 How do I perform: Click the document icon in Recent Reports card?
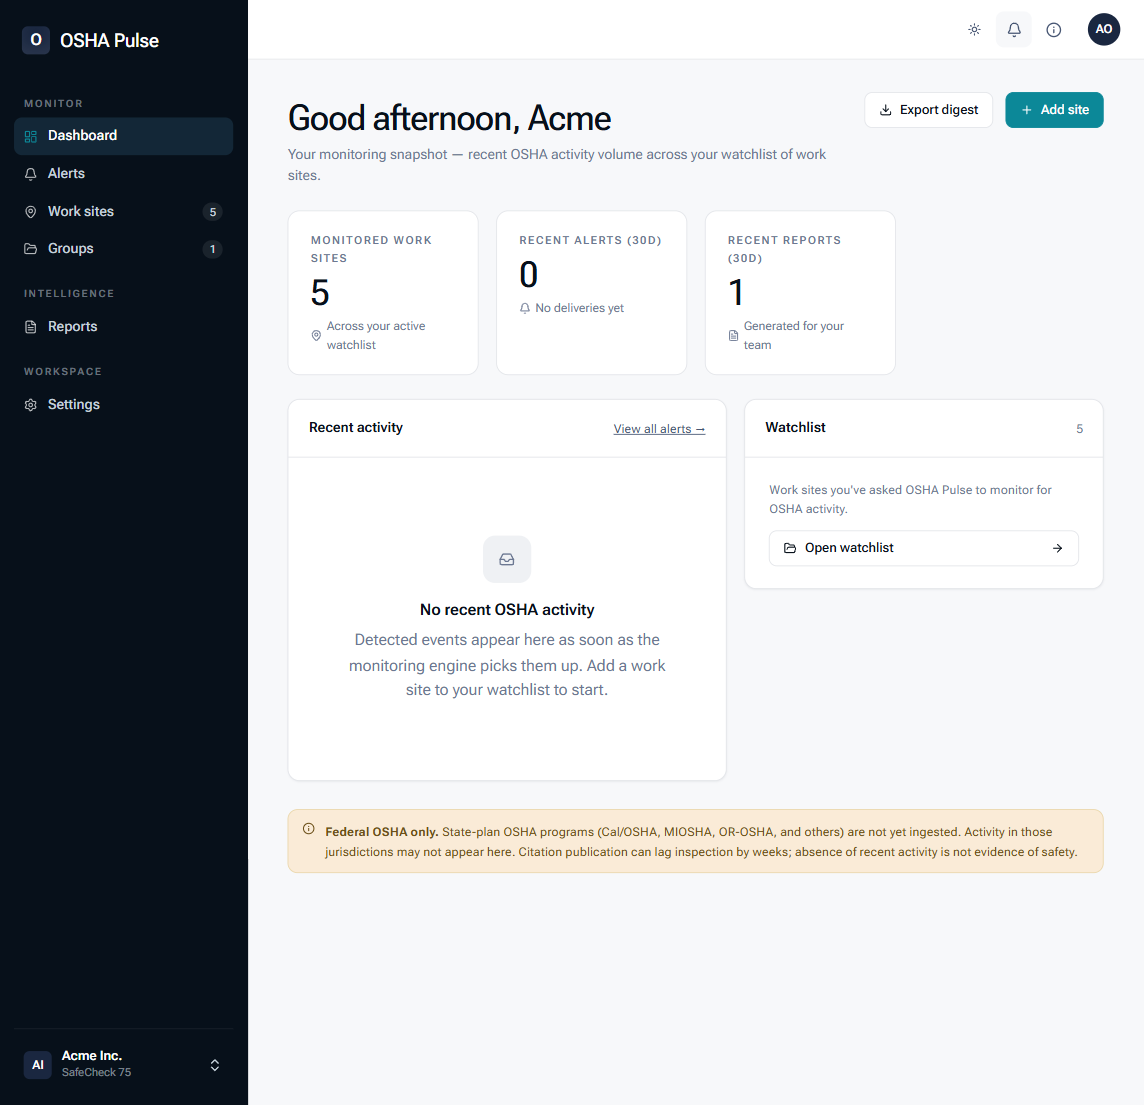click(x=733, y=336)
